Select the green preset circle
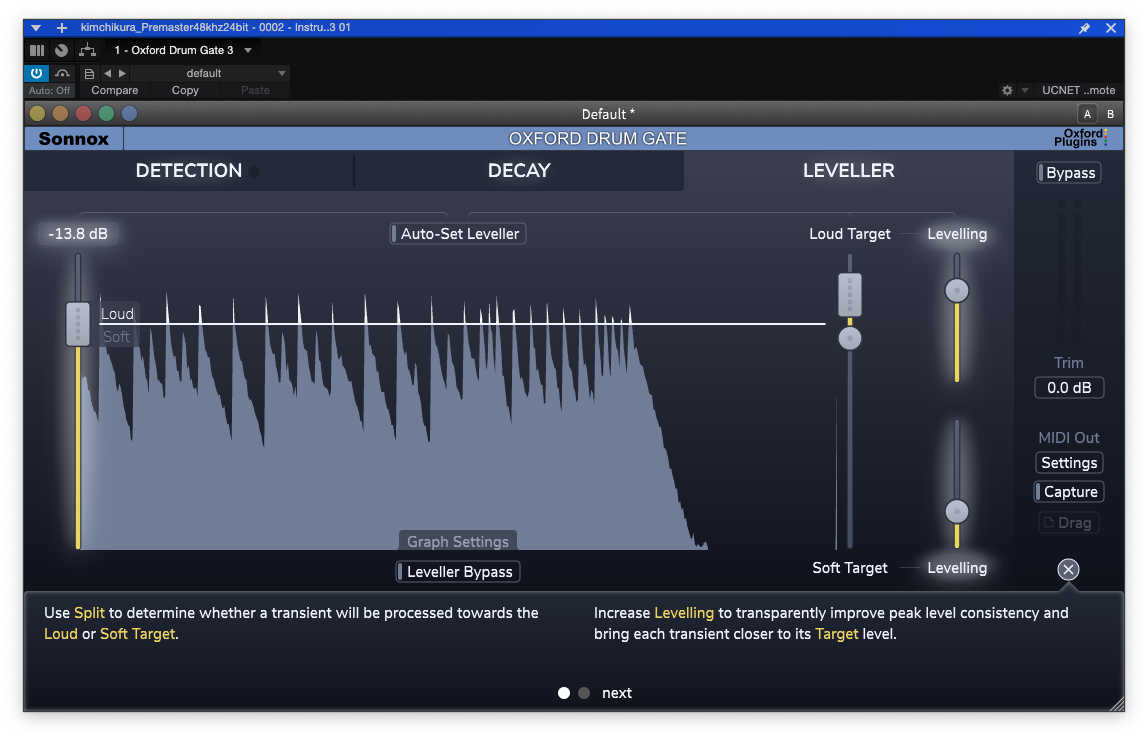This screenshot has width=1148, height=739. point(106,114)
